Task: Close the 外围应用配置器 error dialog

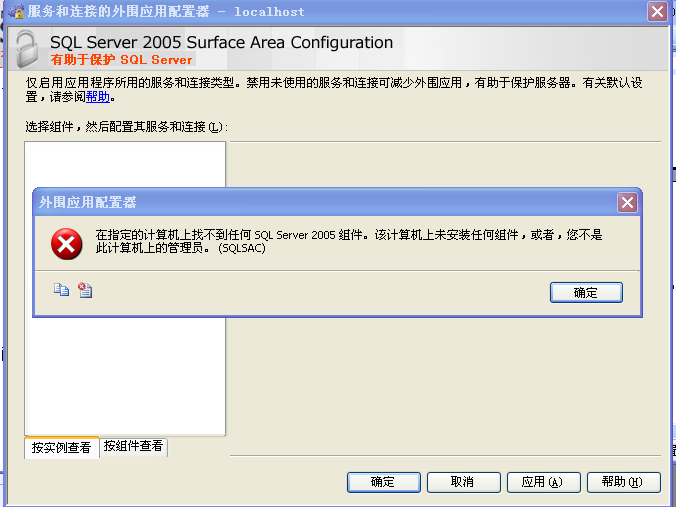Action: click(x=627, y=202)
